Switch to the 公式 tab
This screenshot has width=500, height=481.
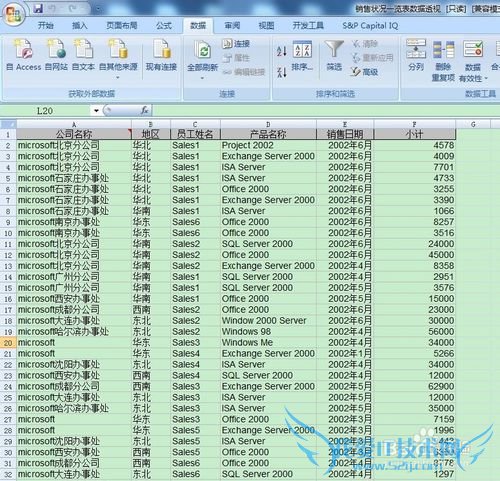point(164,26)
